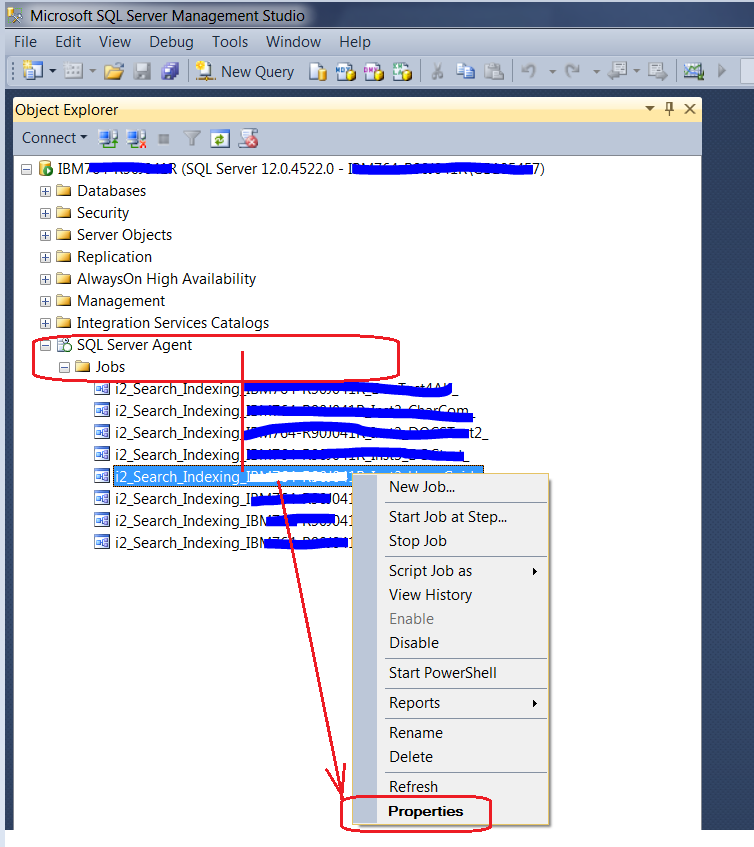Click the Copy toolbar icon
This screenshot has width=754, height=847.
(465, 71)
